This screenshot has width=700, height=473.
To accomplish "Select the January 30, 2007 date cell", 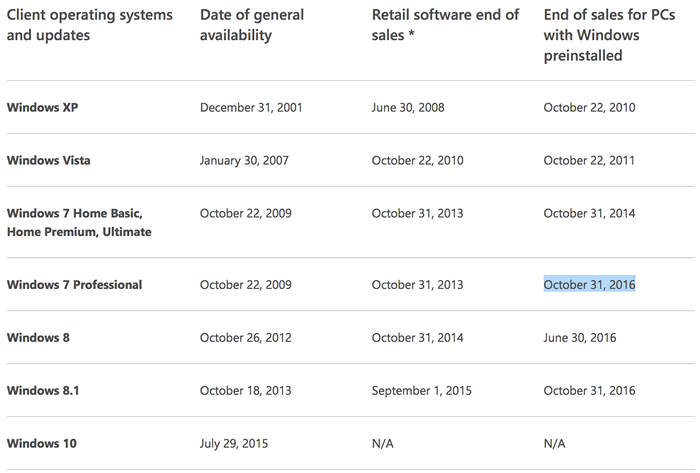I will coord(245,160).
